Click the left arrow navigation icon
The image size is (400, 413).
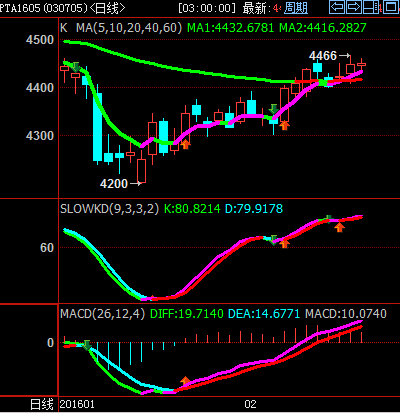[x=337, y=7]
